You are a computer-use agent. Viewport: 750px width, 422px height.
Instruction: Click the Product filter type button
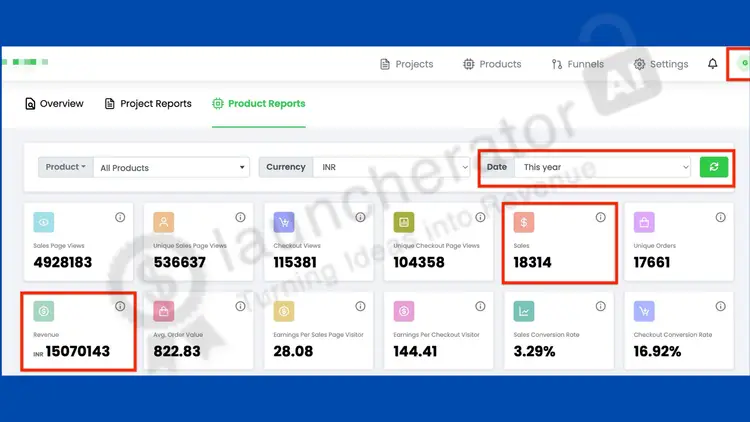coord(66,167)
